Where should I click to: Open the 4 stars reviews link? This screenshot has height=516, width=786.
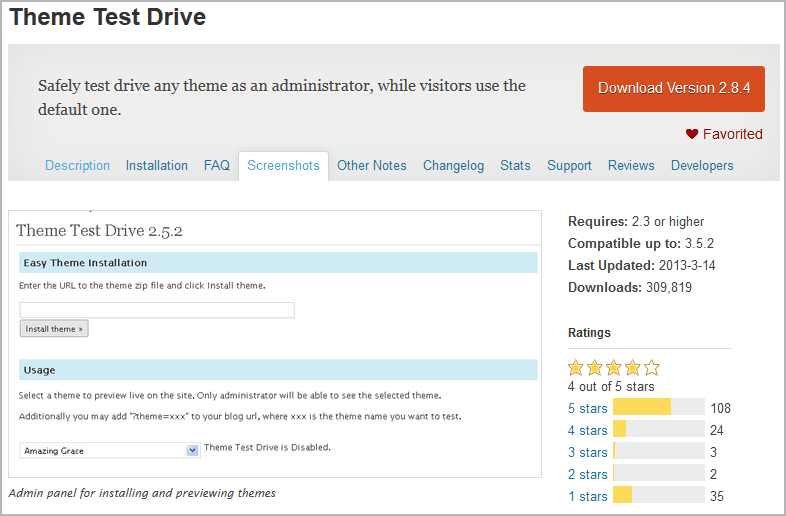(x=587, y=430)
